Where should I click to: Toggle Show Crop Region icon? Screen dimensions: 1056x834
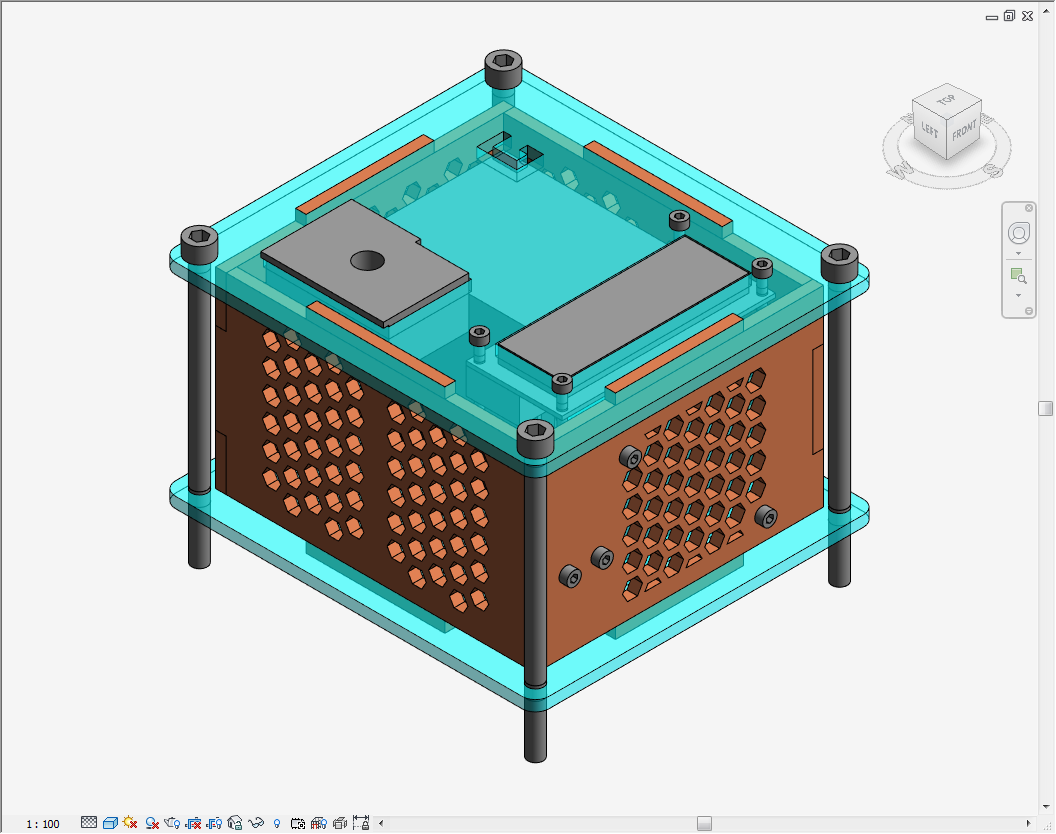pos(214,823)
